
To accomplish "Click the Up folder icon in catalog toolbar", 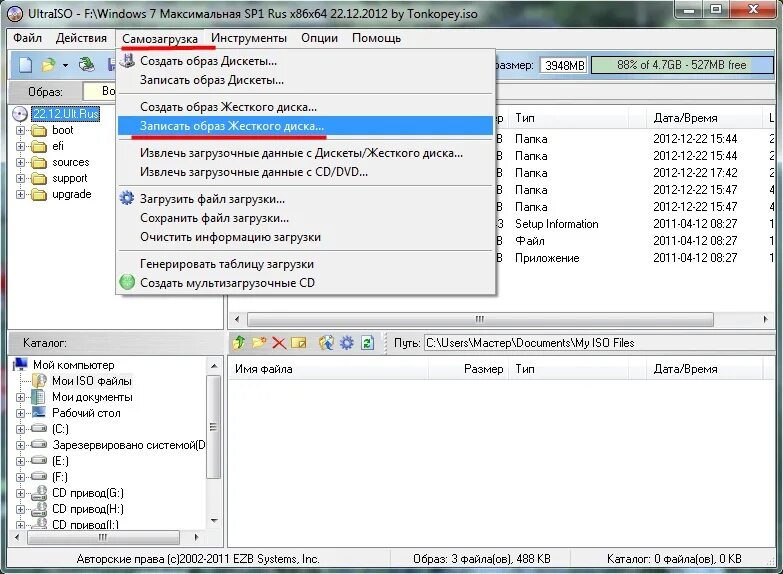I will pyautogui.click(x=239, y=343).
